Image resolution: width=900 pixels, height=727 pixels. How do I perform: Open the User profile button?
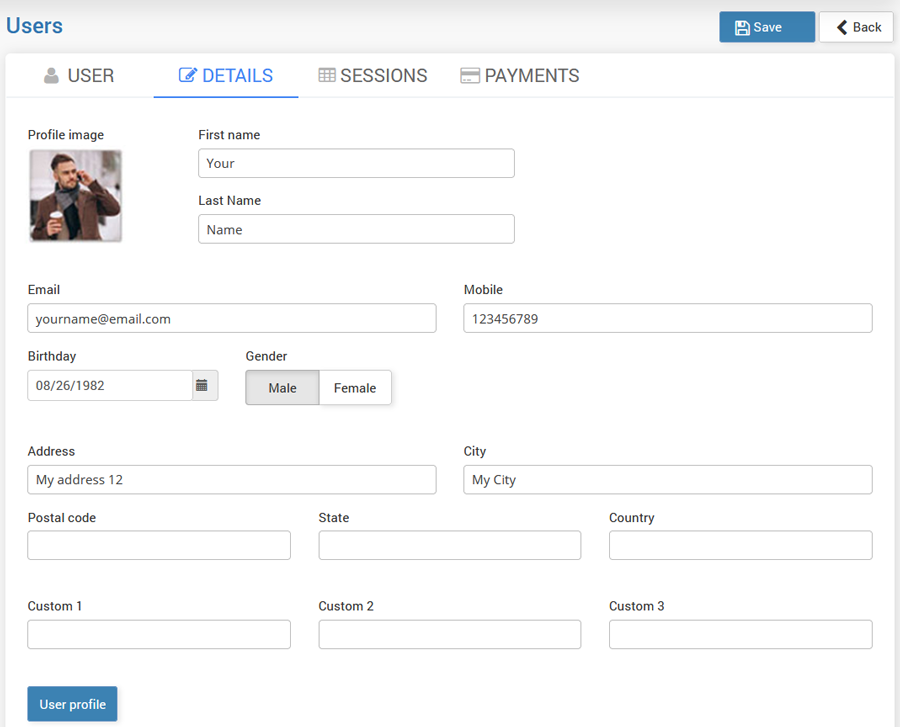(72, 704)
